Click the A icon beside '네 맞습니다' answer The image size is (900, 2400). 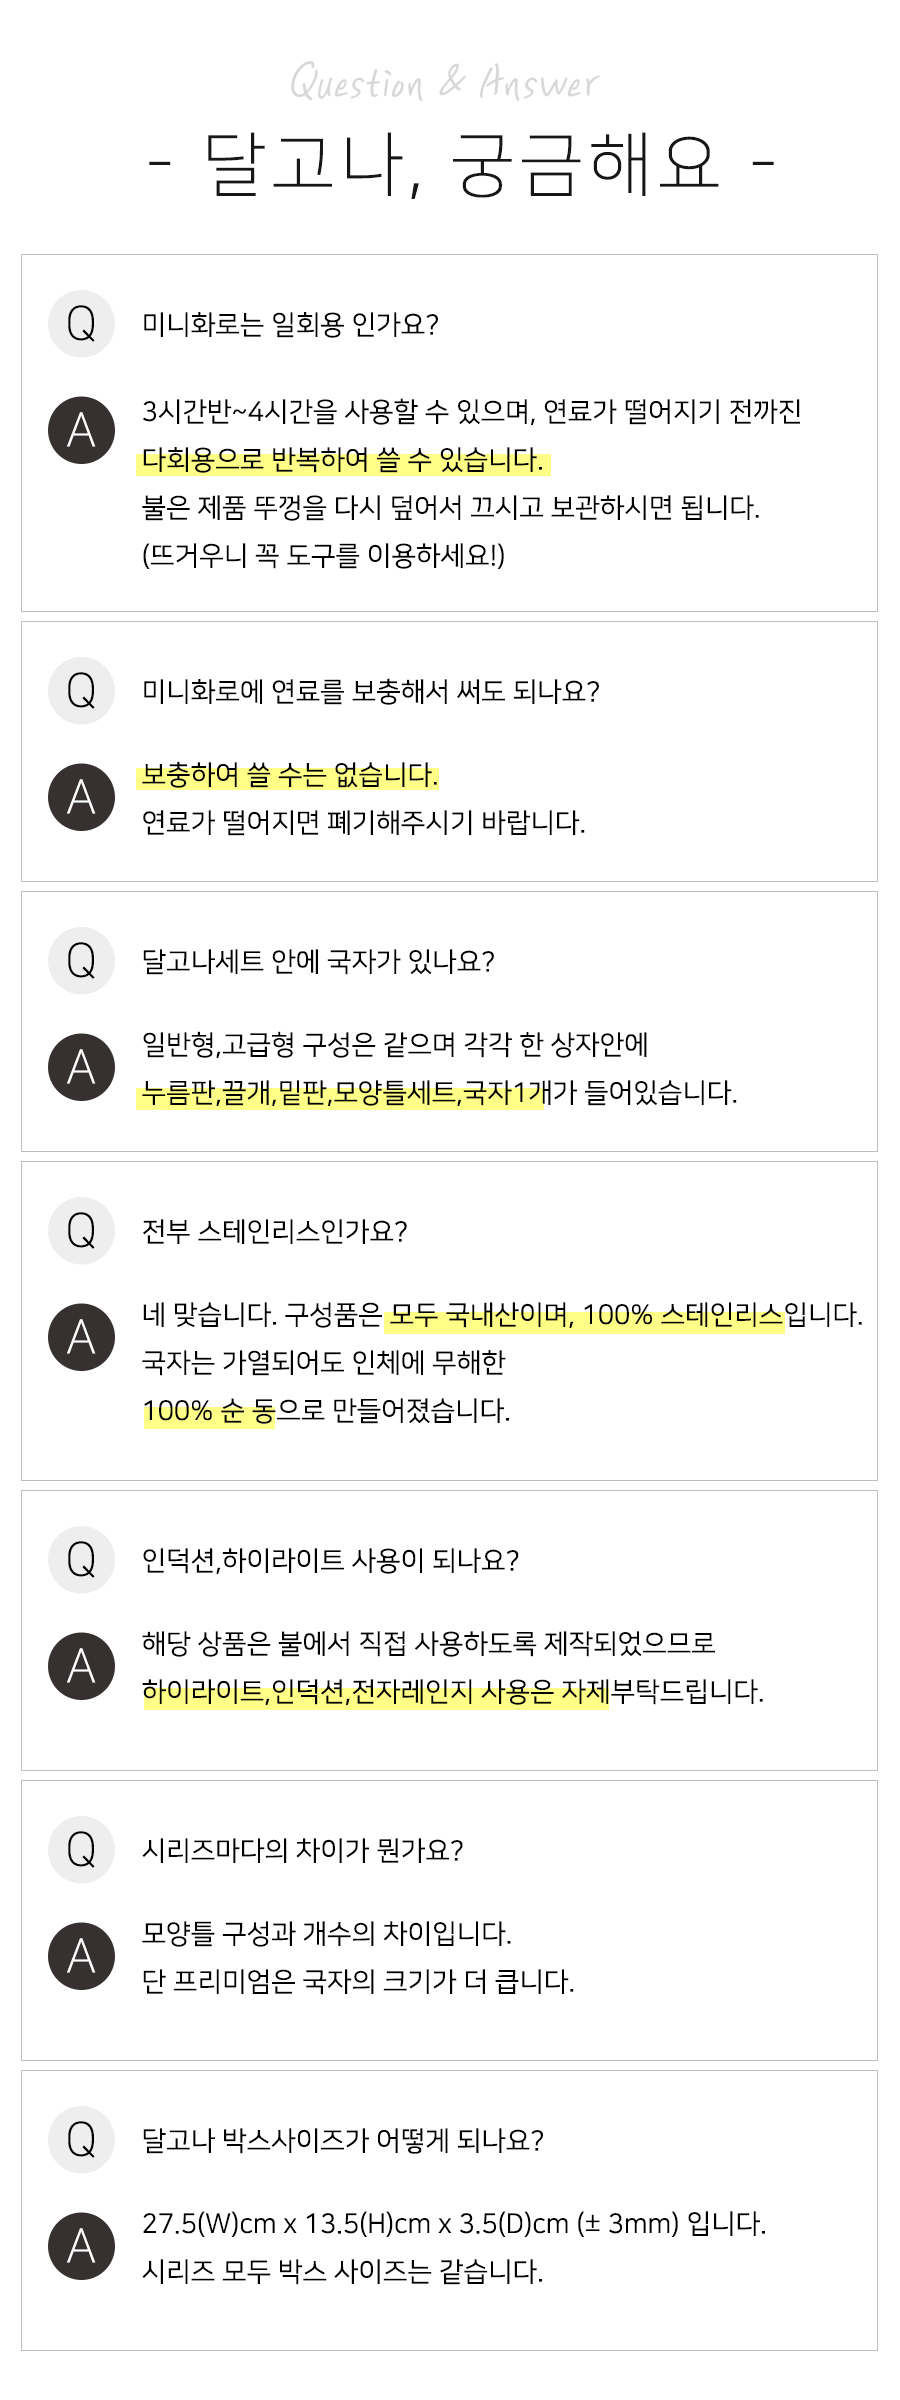coord(81,1337)
